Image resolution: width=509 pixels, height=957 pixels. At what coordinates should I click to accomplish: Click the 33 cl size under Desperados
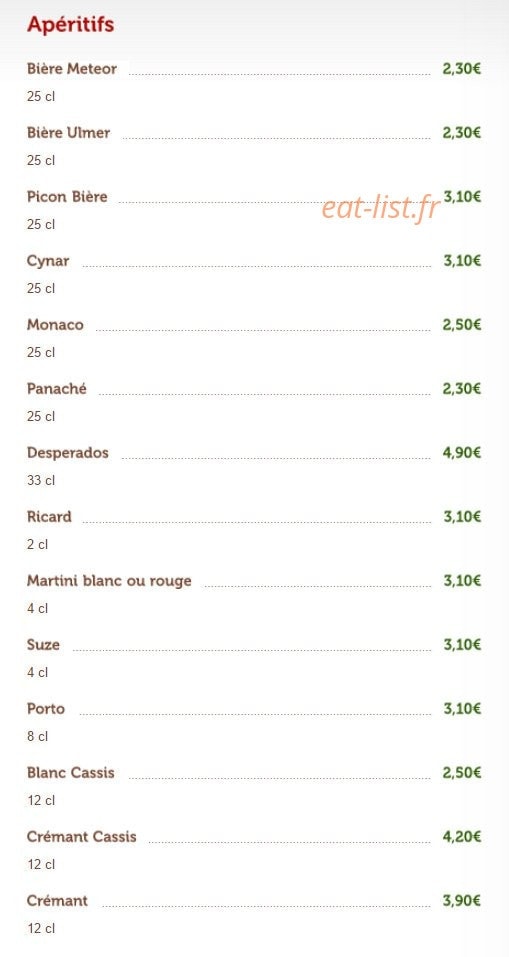click(41, 481)
